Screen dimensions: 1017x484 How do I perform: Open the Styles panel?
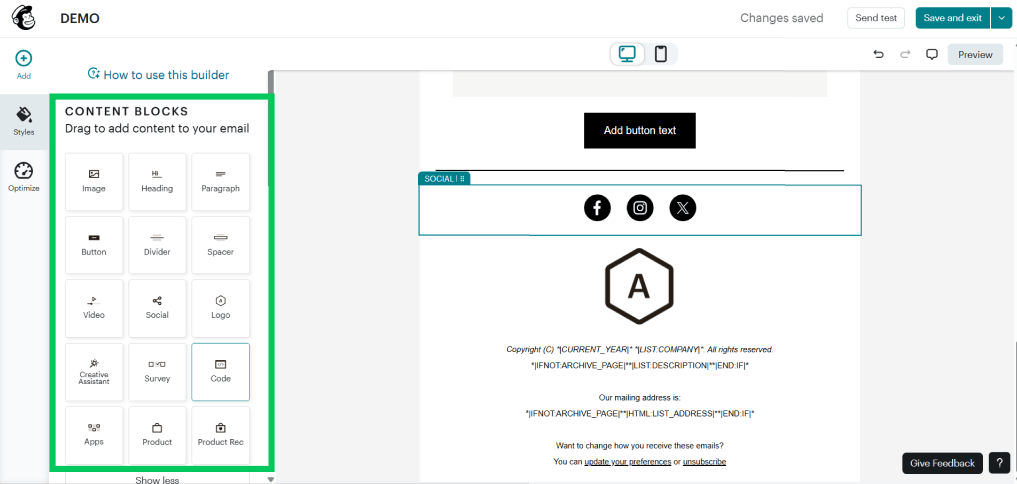[x=23, y=121]
